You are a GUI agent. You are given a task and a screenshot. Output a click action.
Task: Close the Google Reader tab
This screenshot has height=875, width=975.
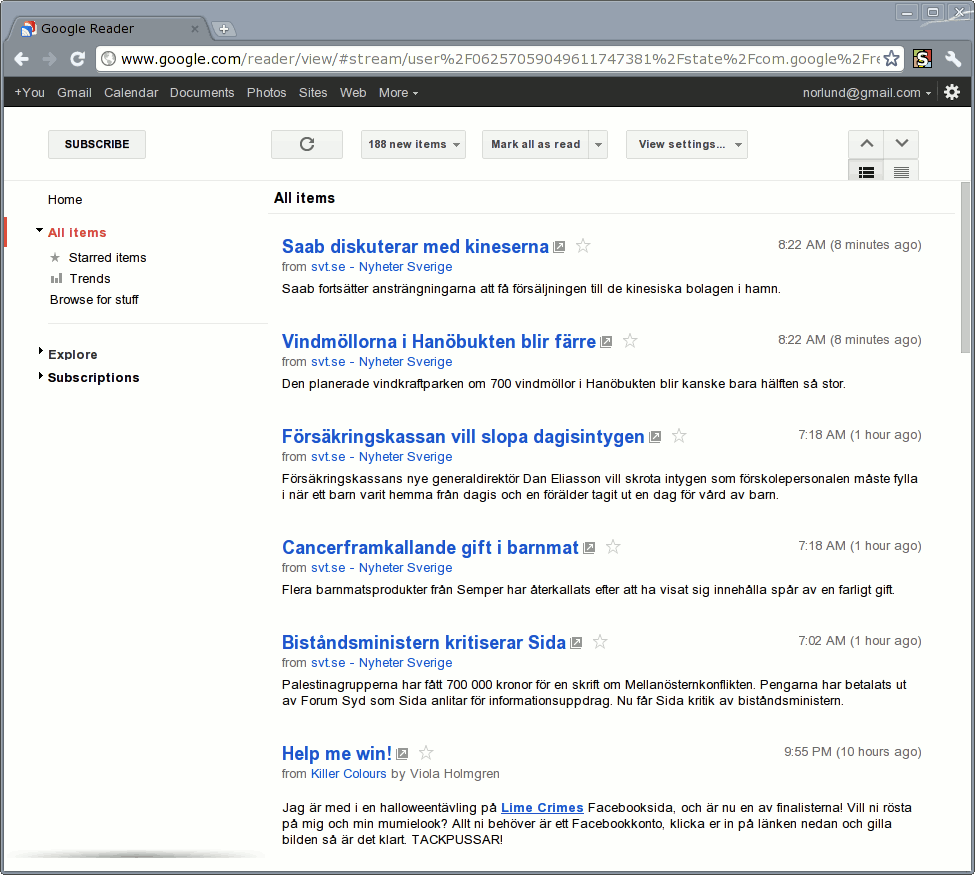195,29
